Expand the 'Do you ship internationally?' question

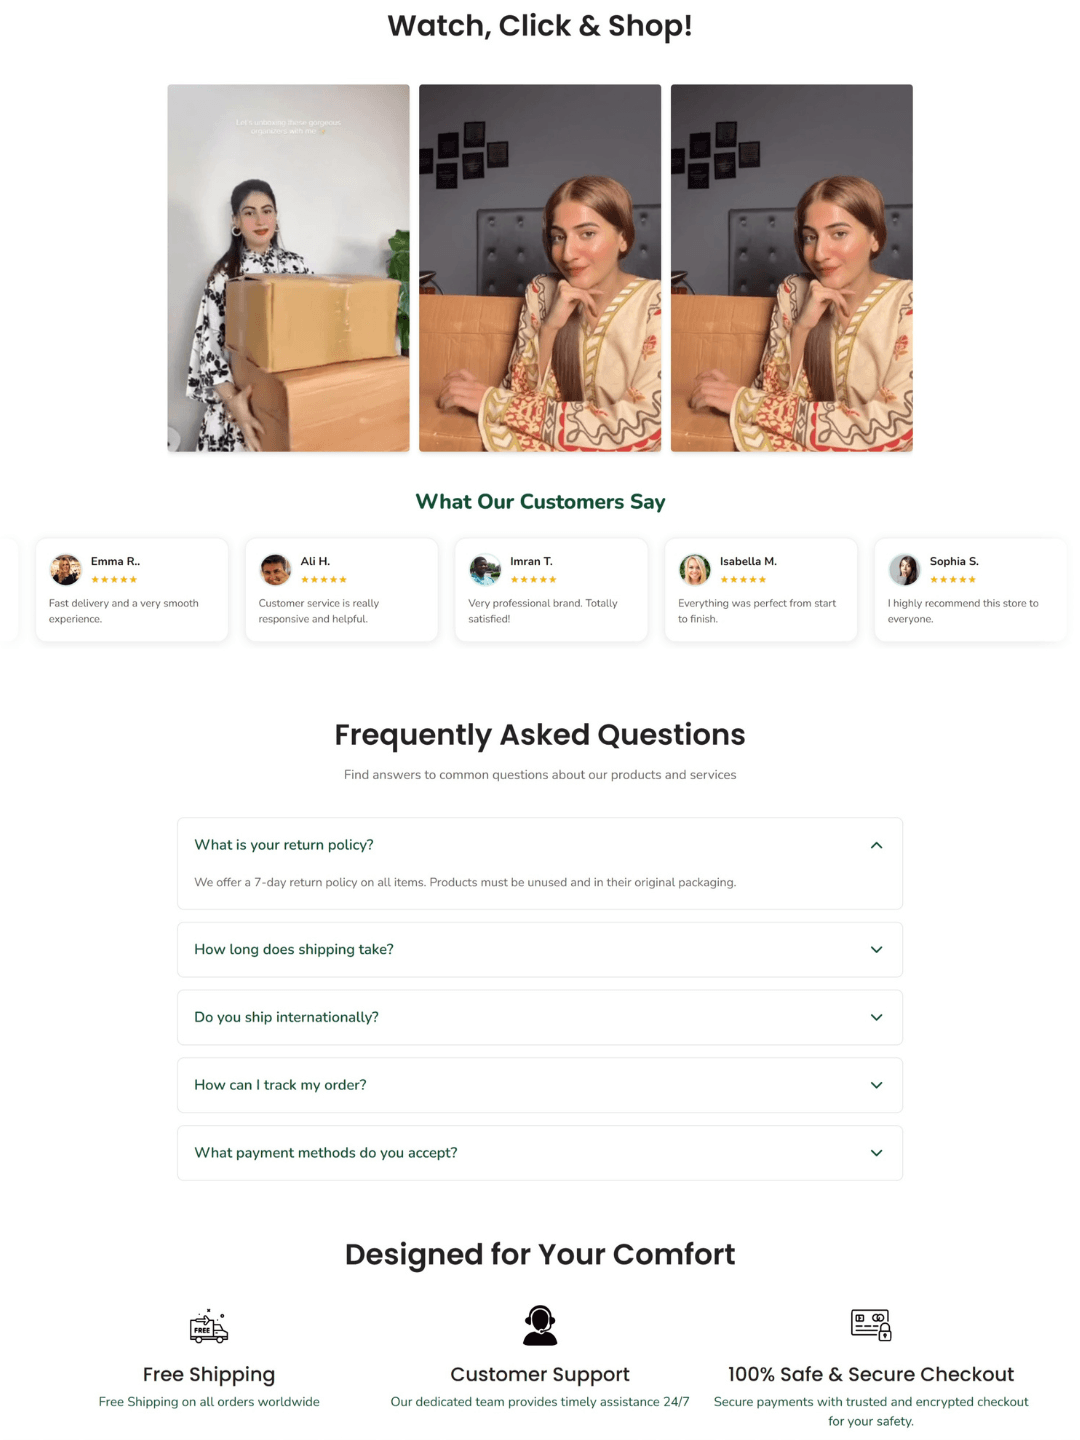click(x=540, y=1017)
